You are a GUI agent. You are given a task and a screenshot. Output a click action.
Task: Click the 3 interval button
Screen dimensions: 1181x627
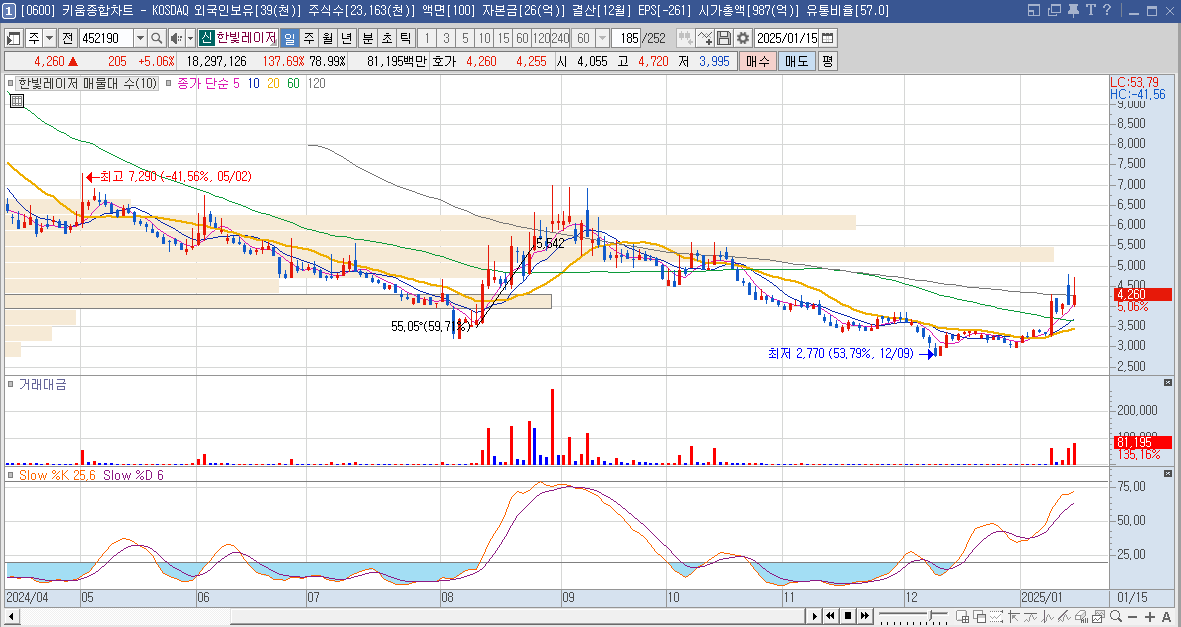click(446, 38)
